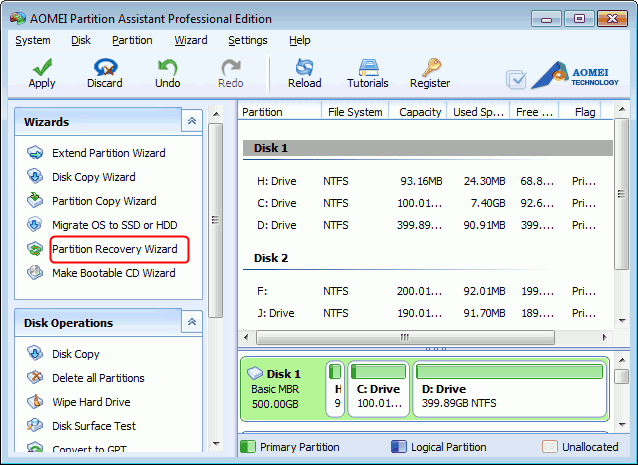Click the Disk 2 group header
The width and height of the screenshot is (638, 465).
click(271, 258)
